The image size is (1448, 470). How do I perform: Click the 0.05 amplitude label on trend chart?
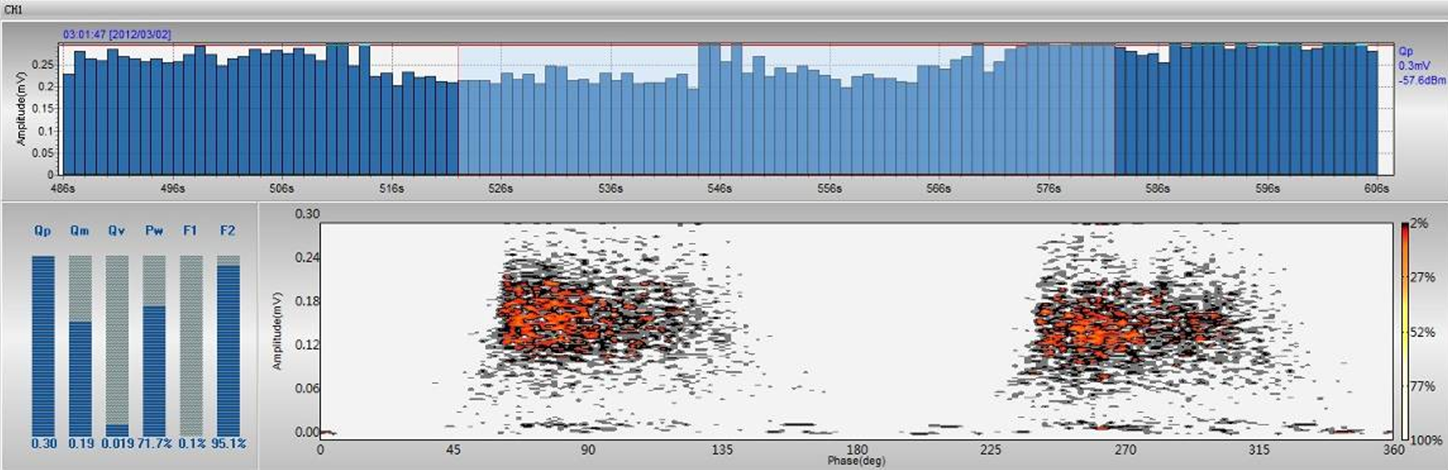pyautogui.click(x=44, y=153)
